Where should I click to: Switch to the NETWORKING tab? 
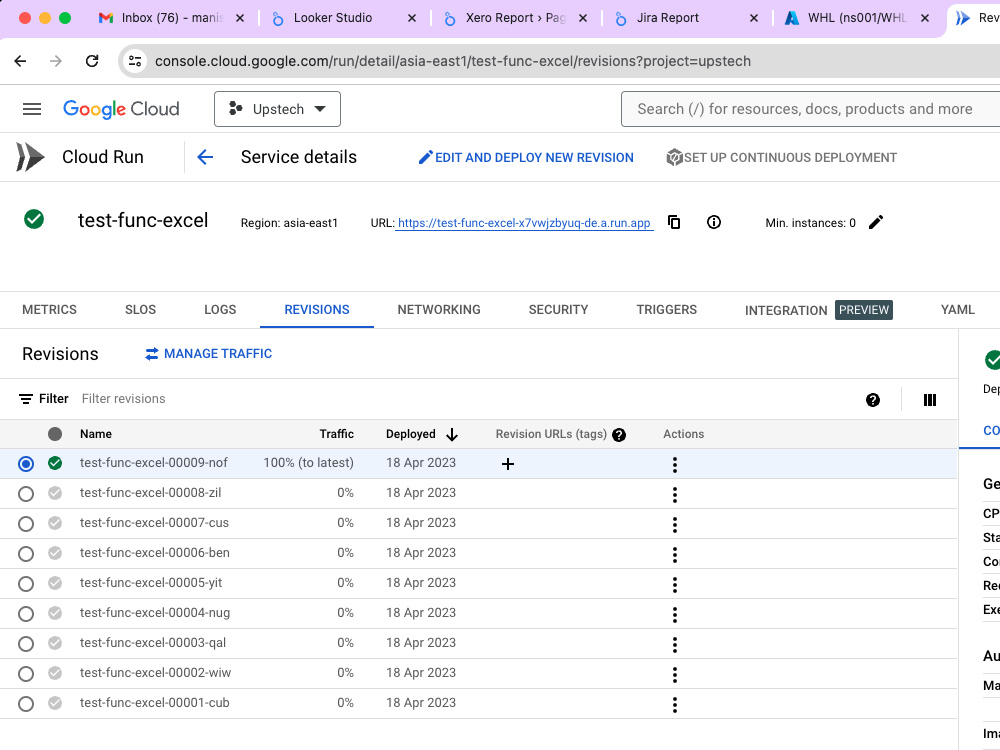click(439, 310)
